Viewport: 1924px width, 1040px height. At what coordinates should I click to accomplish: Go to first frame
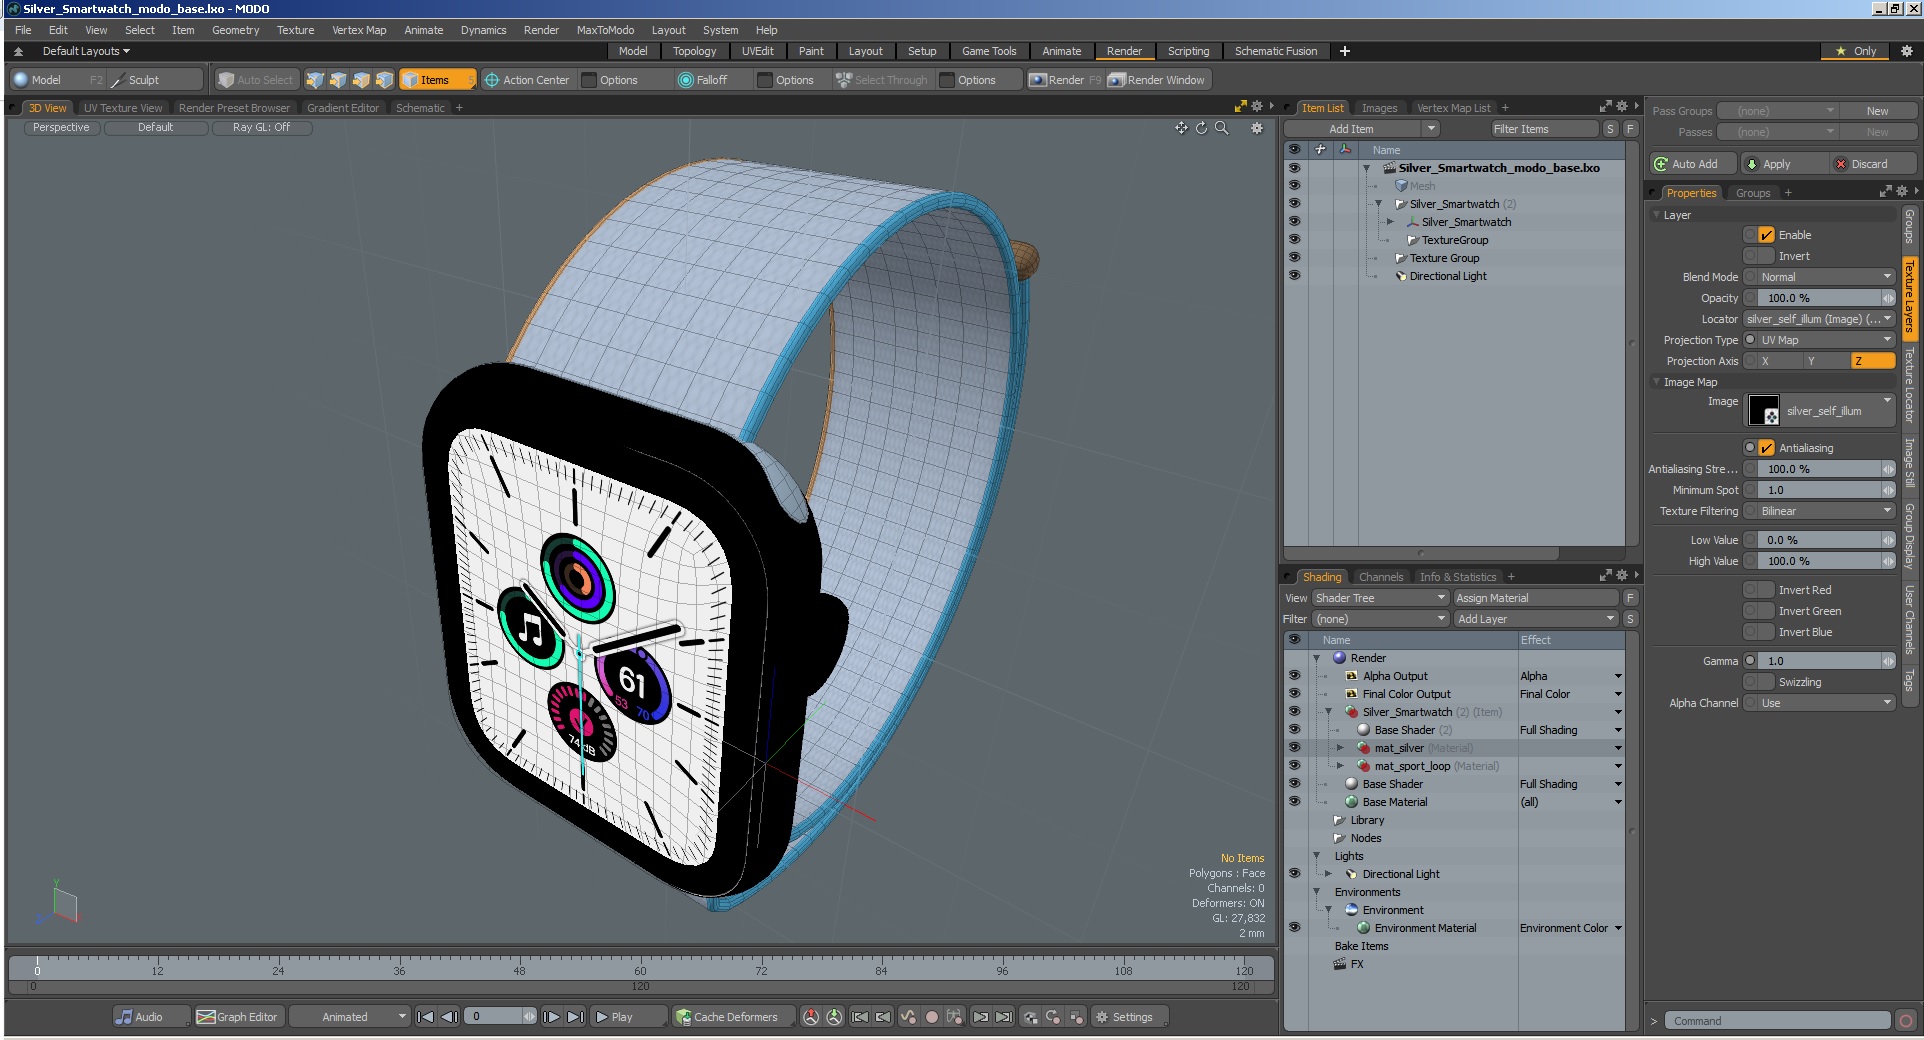coord(425,1017)
